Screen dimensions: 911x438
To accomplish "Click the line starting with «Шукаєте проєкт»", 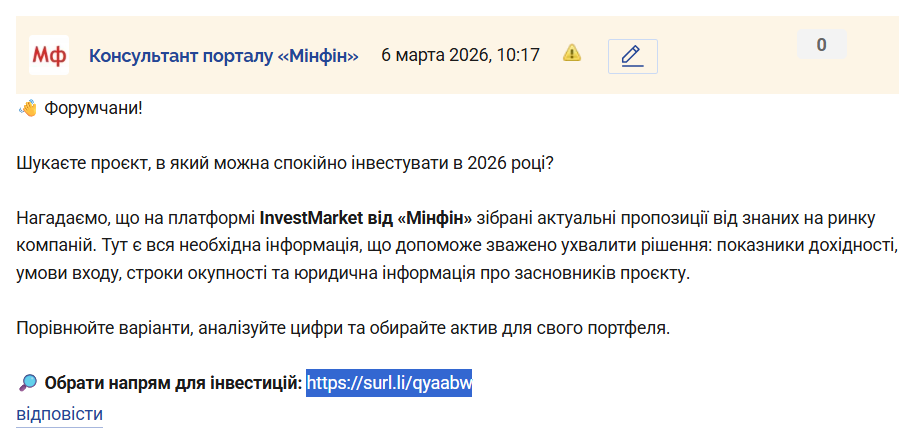I will coord(284,162).
